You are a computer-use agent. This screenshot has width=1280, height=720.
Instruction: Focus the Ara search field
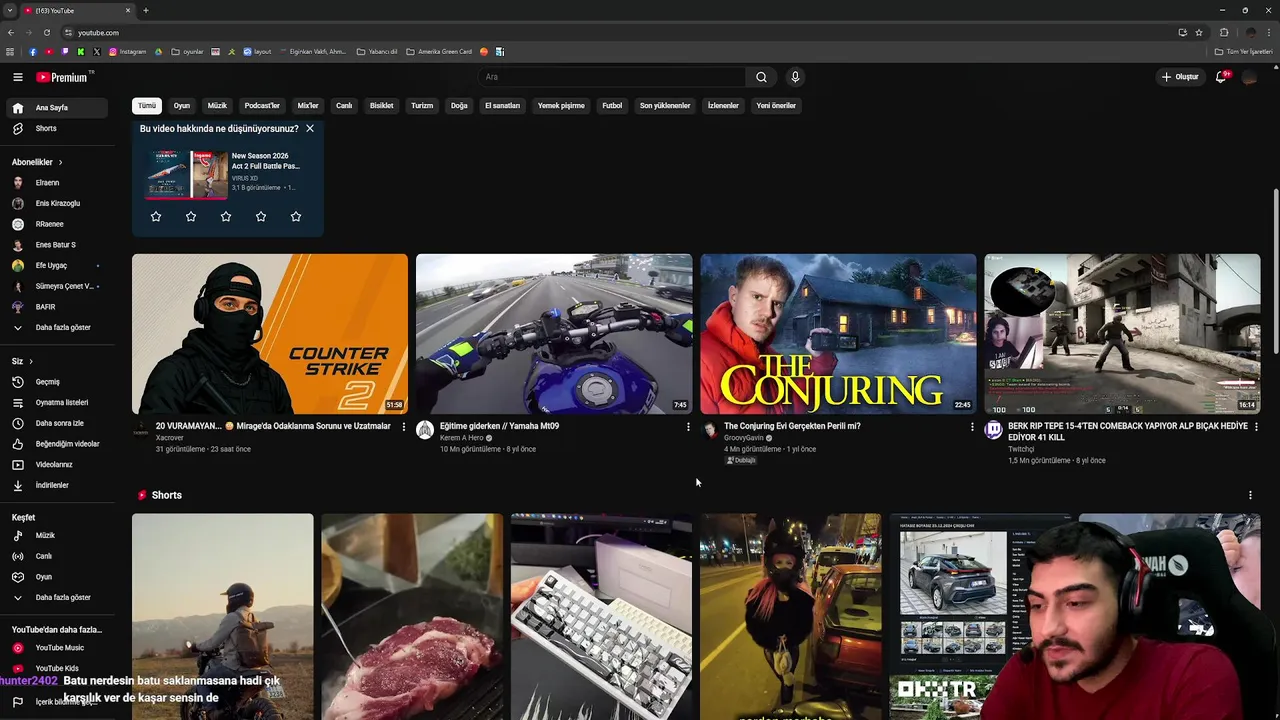[611, 77]
